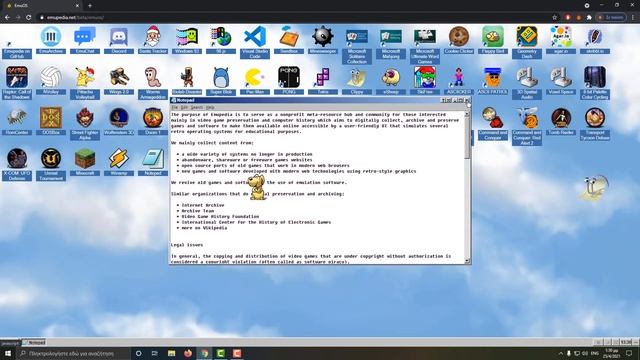The width and height of the screenshot is (640, 360).
Task: Click the Clippy assistant on the desktop
Action: 594,188
